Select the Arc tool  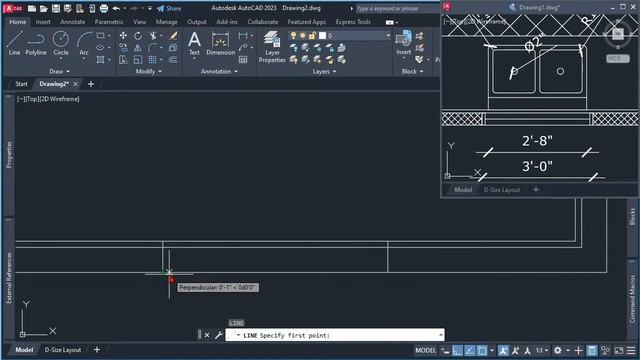pyautogui.click(x=84, y=43)
